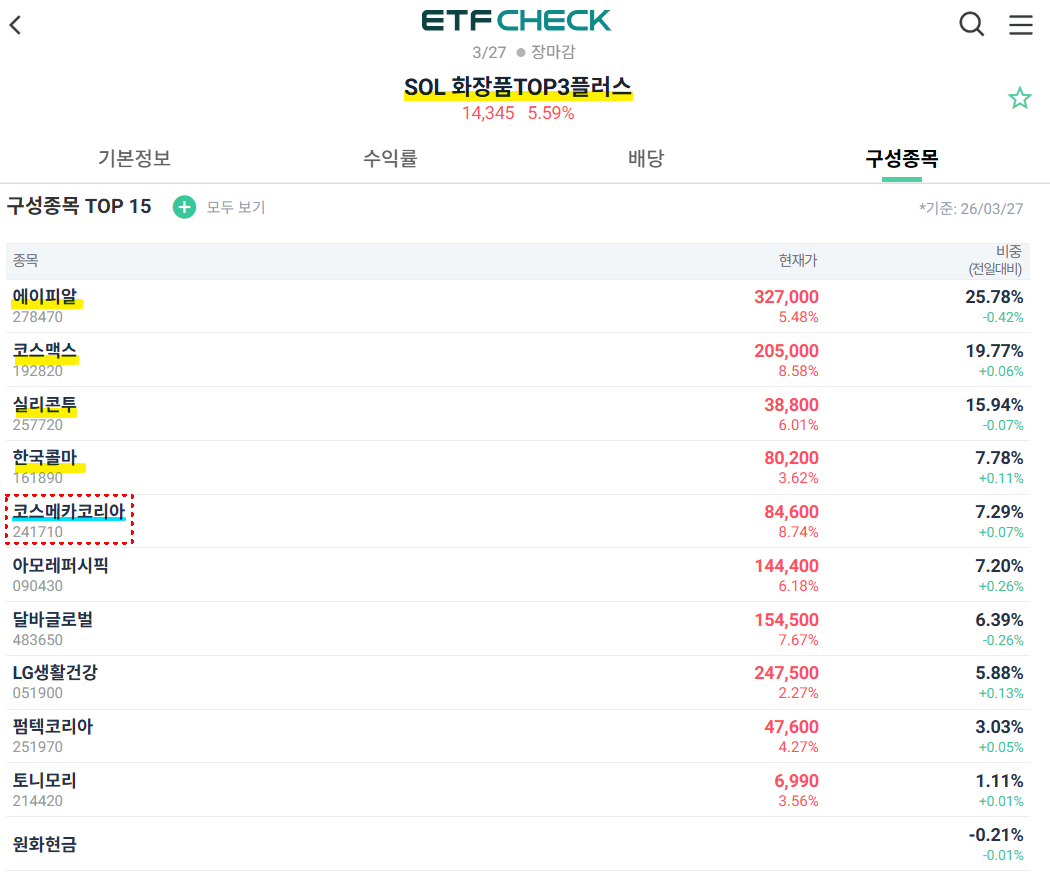
Task: Switch to the 기본정보 tab
Action: tap(134, 158)
